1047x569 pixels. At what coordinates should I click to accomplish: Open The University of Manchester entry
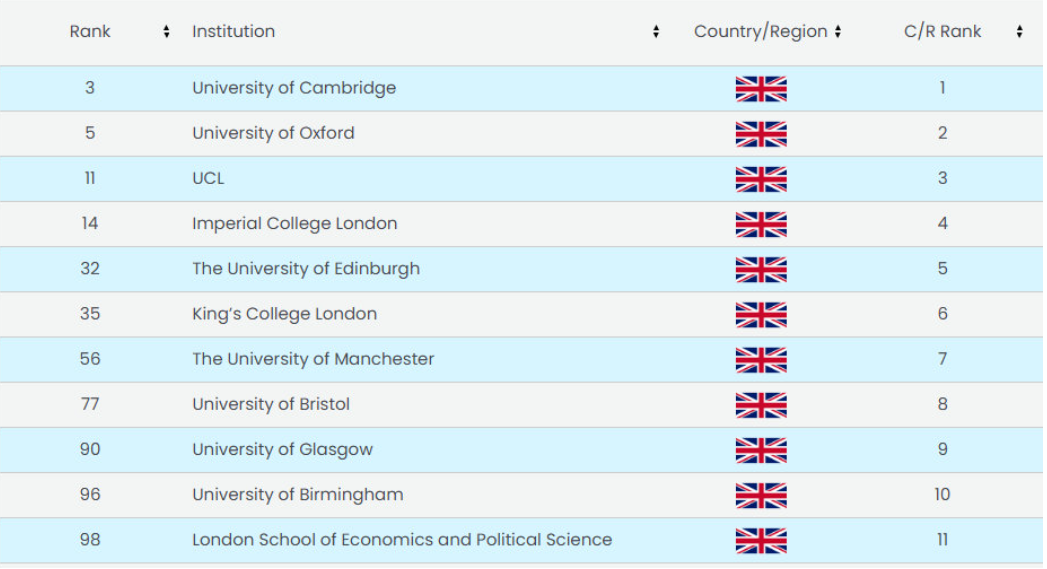pyautogui.click(x=312, y=359)
